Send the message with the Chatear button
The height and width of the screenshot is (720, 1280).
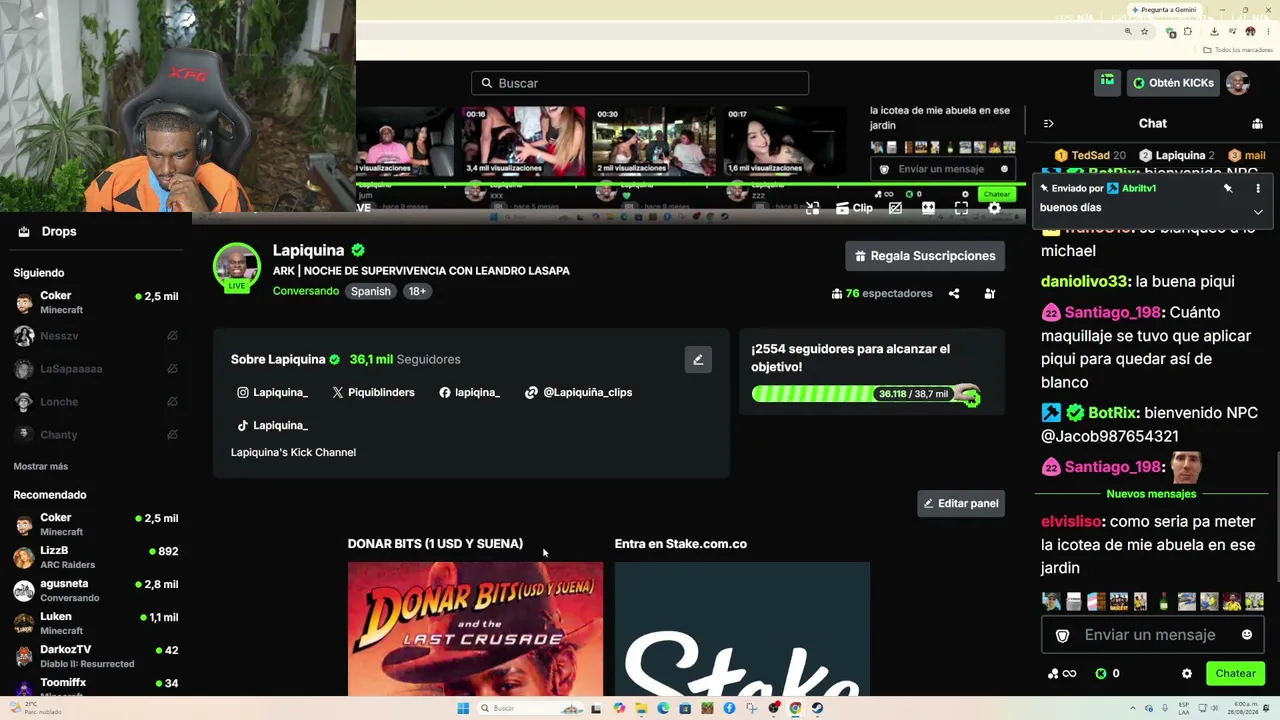1235,674
